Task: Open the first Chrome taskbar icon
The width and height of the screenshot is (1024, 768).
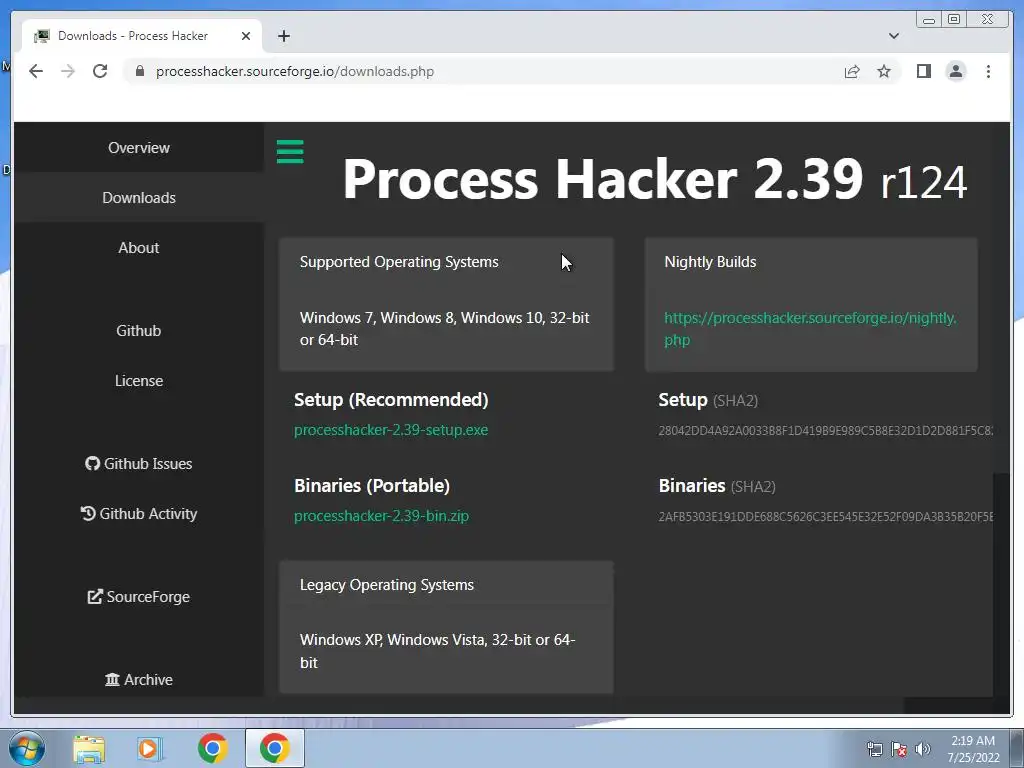Action: click(212, 748)
